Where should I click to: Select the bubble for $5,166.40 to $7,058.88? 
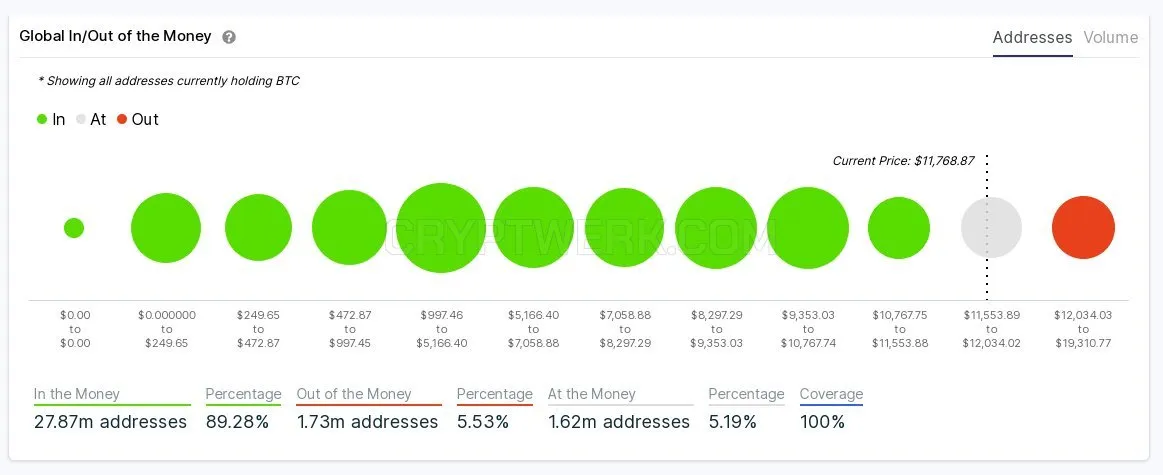click(x=533, y=228)
